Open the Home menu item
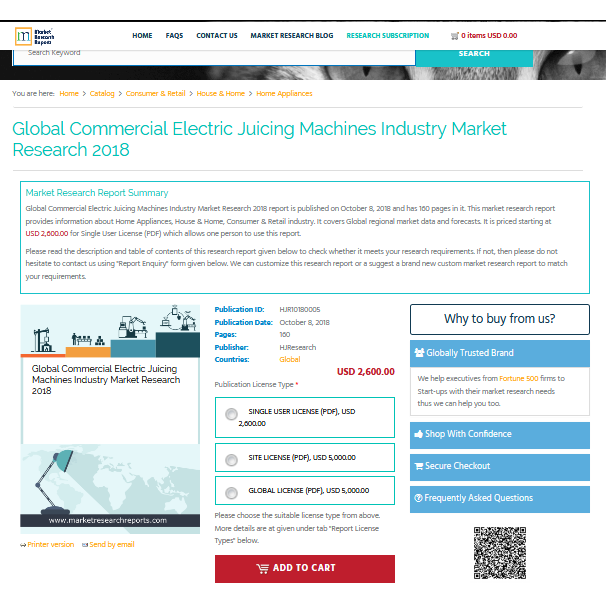 (x=142, y=36)
